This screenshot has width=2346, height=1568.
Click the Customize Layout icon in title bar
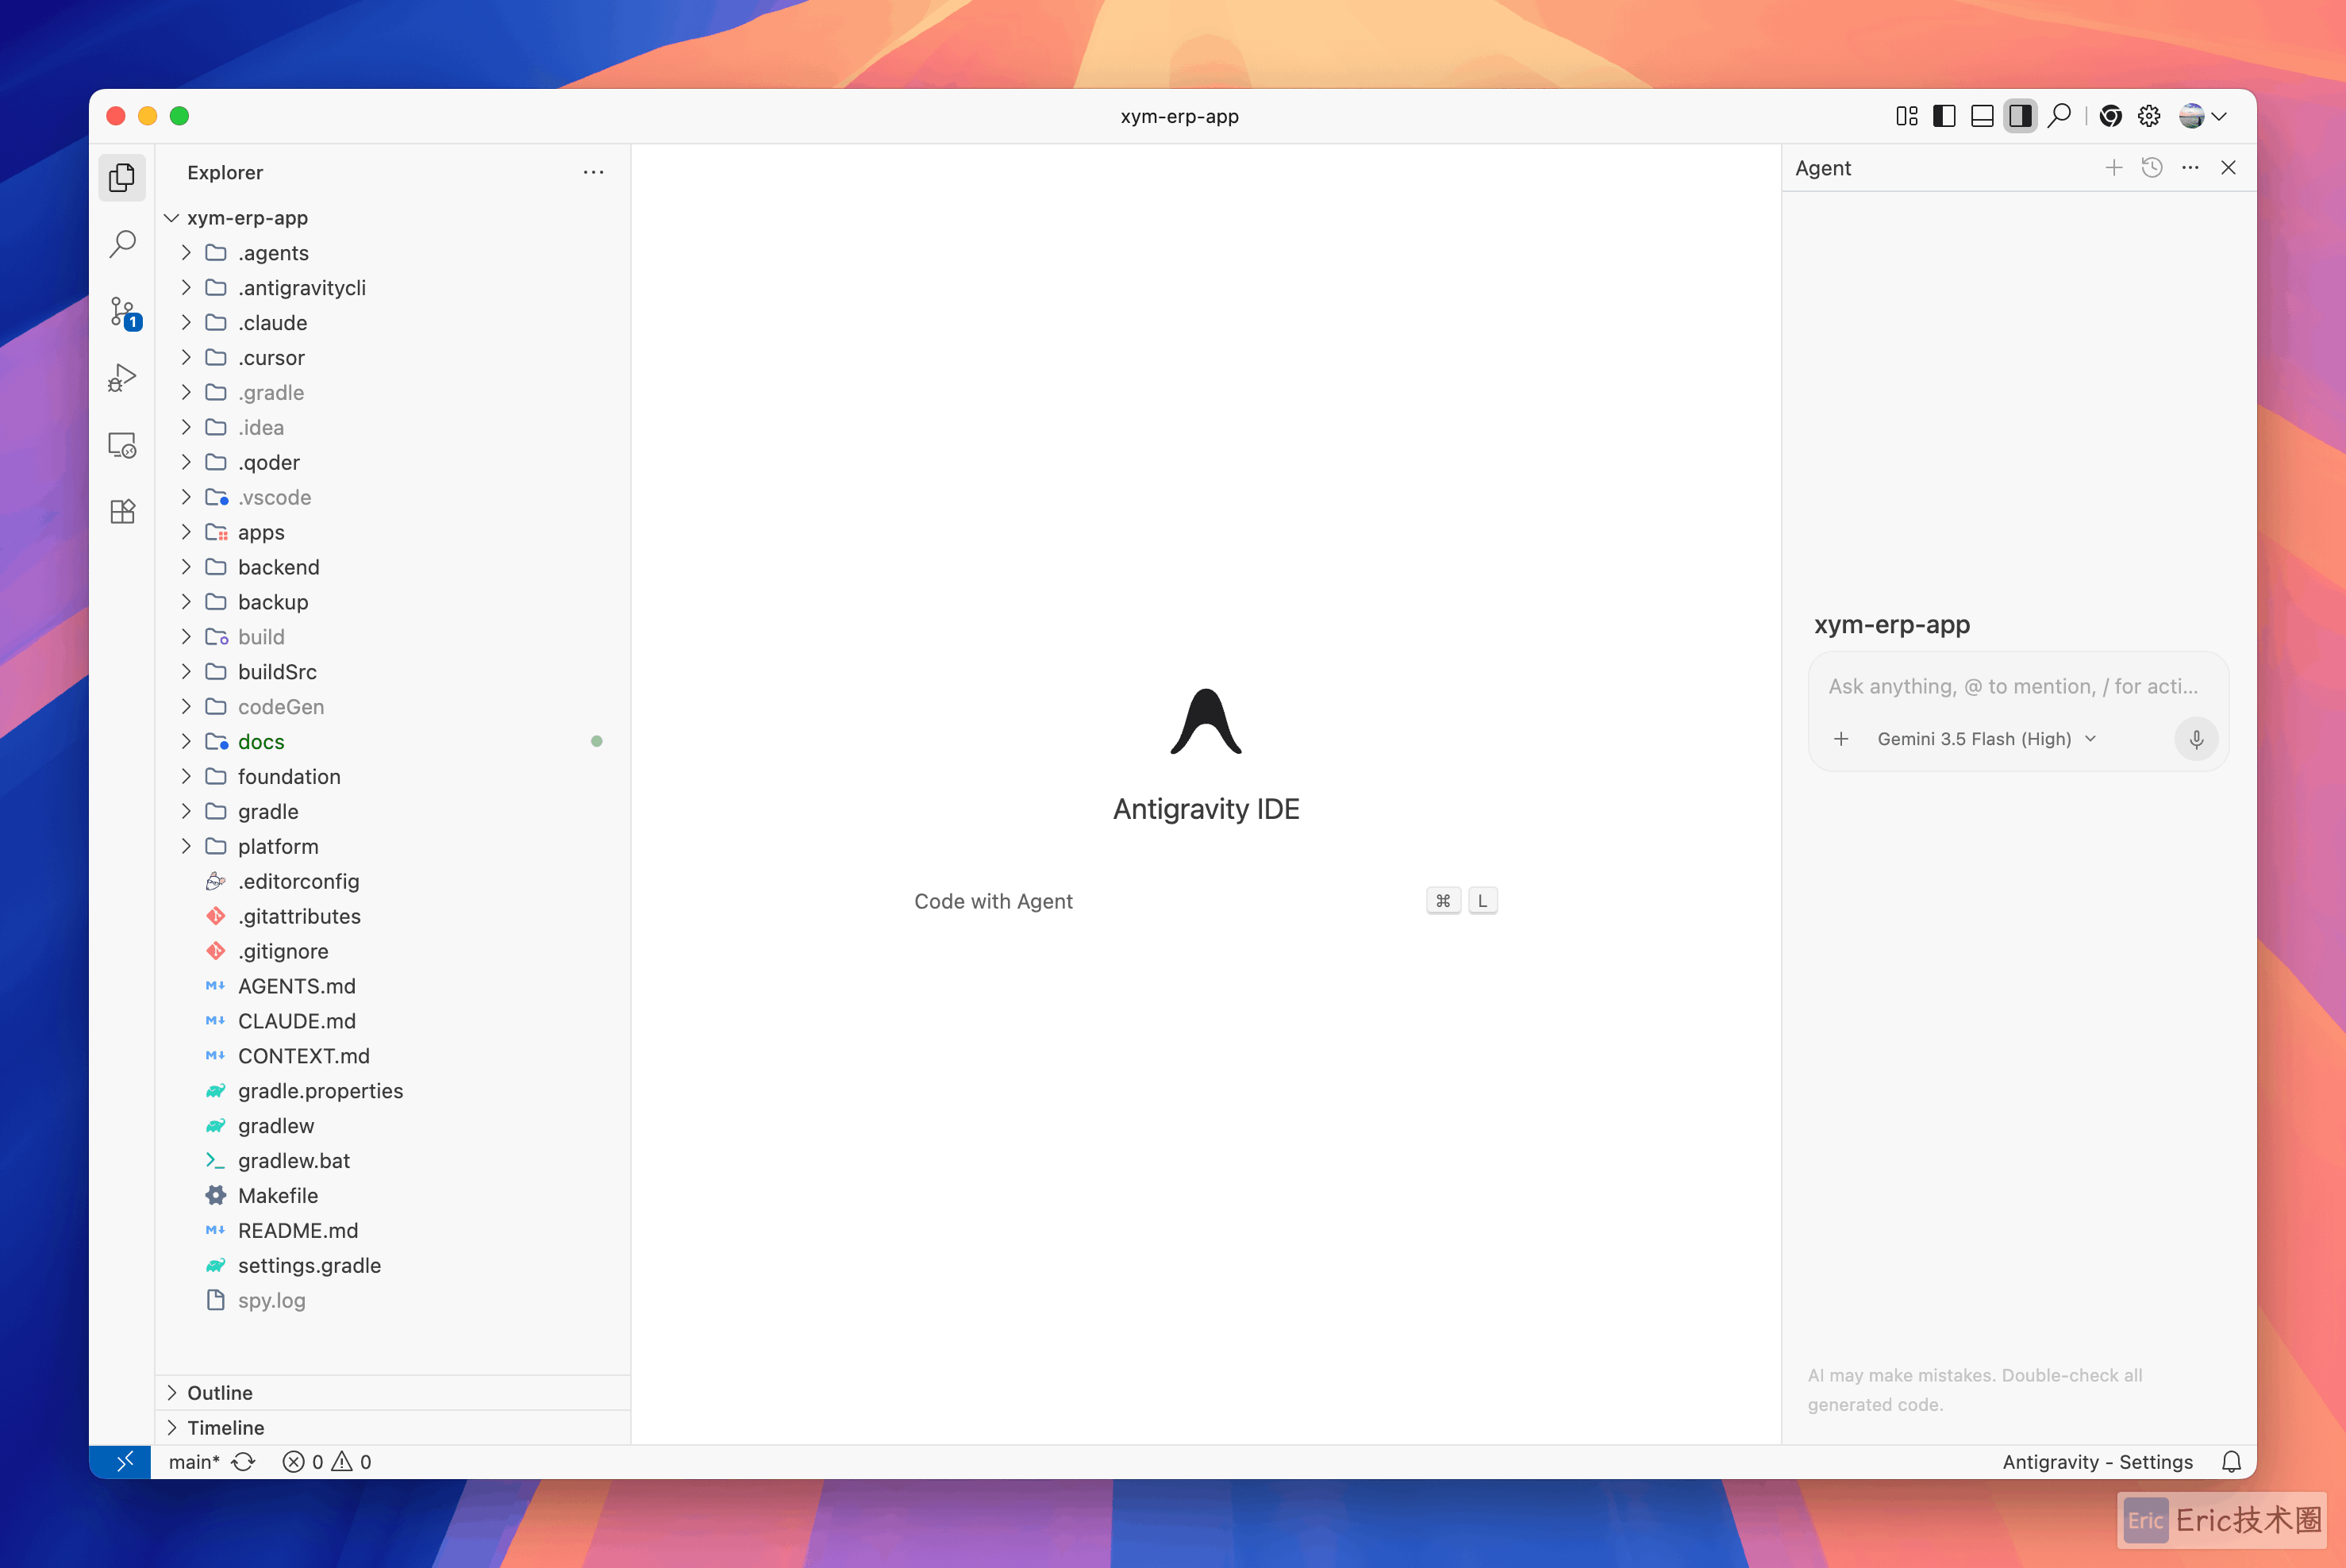pos(1906,116)
